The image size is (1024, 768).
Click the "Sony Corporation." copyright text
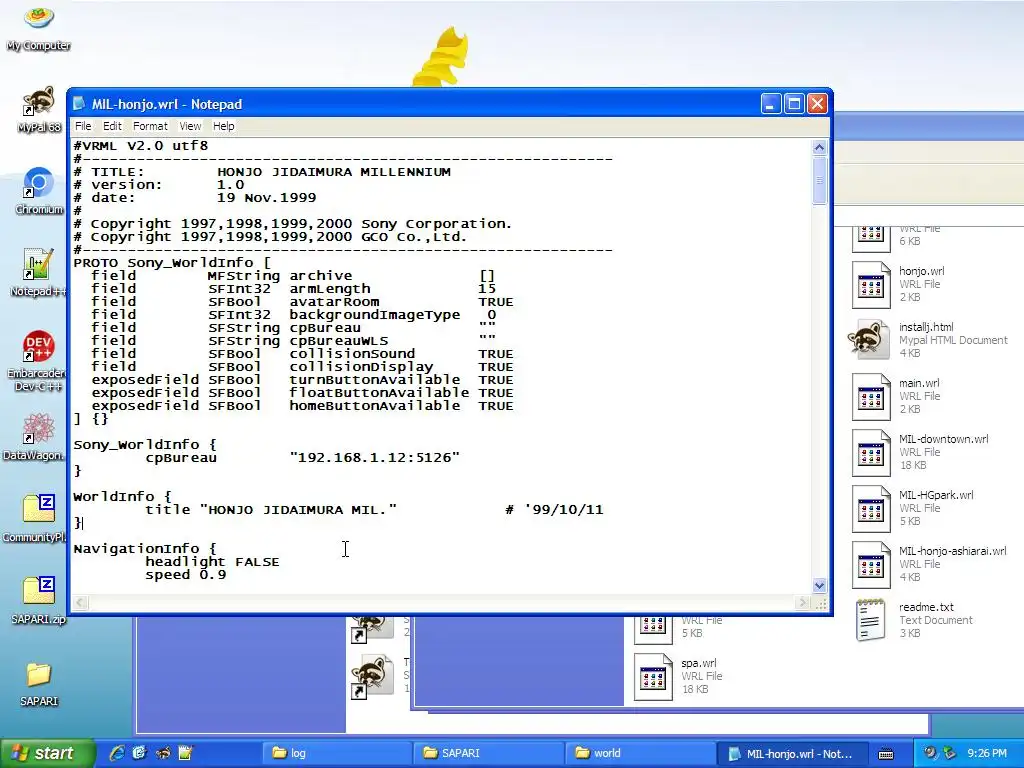(436, 224)
